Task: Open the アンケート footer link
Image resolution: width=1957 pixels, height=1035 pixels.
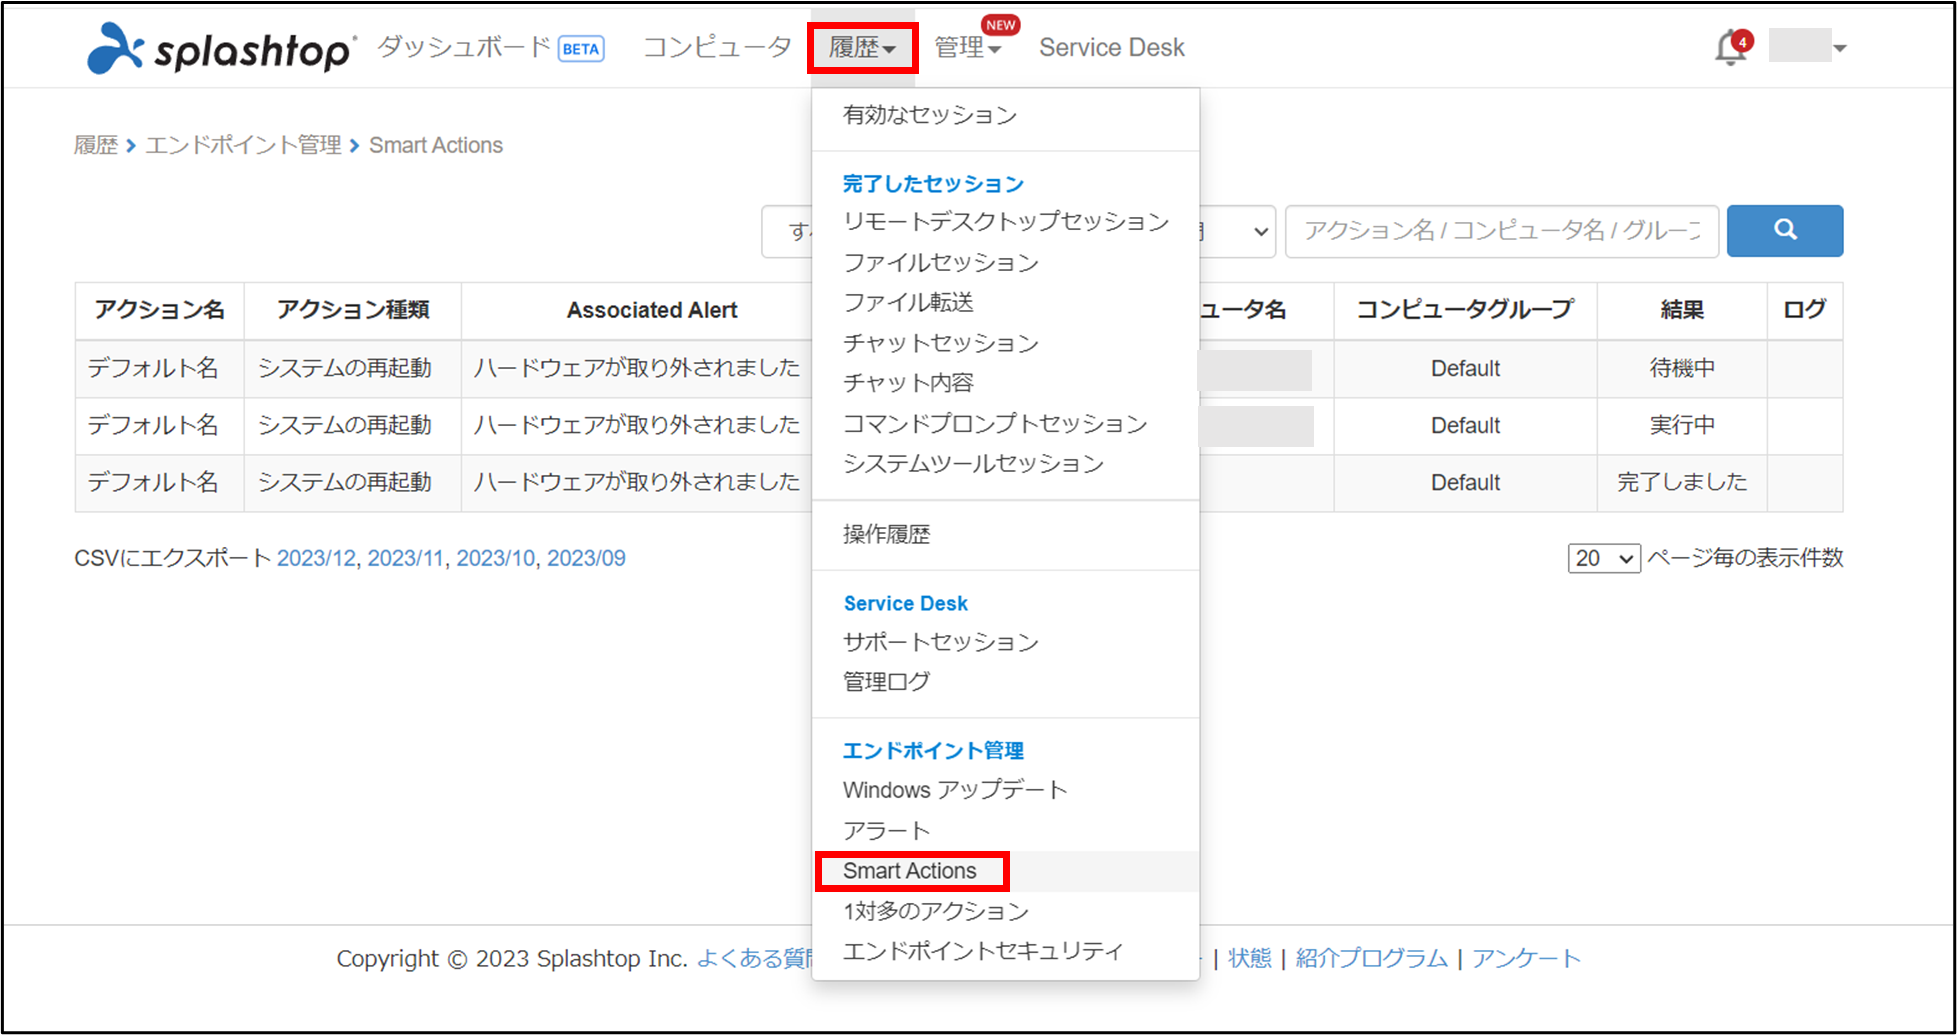Action: pyautogui.click(x=1526, y=958)
